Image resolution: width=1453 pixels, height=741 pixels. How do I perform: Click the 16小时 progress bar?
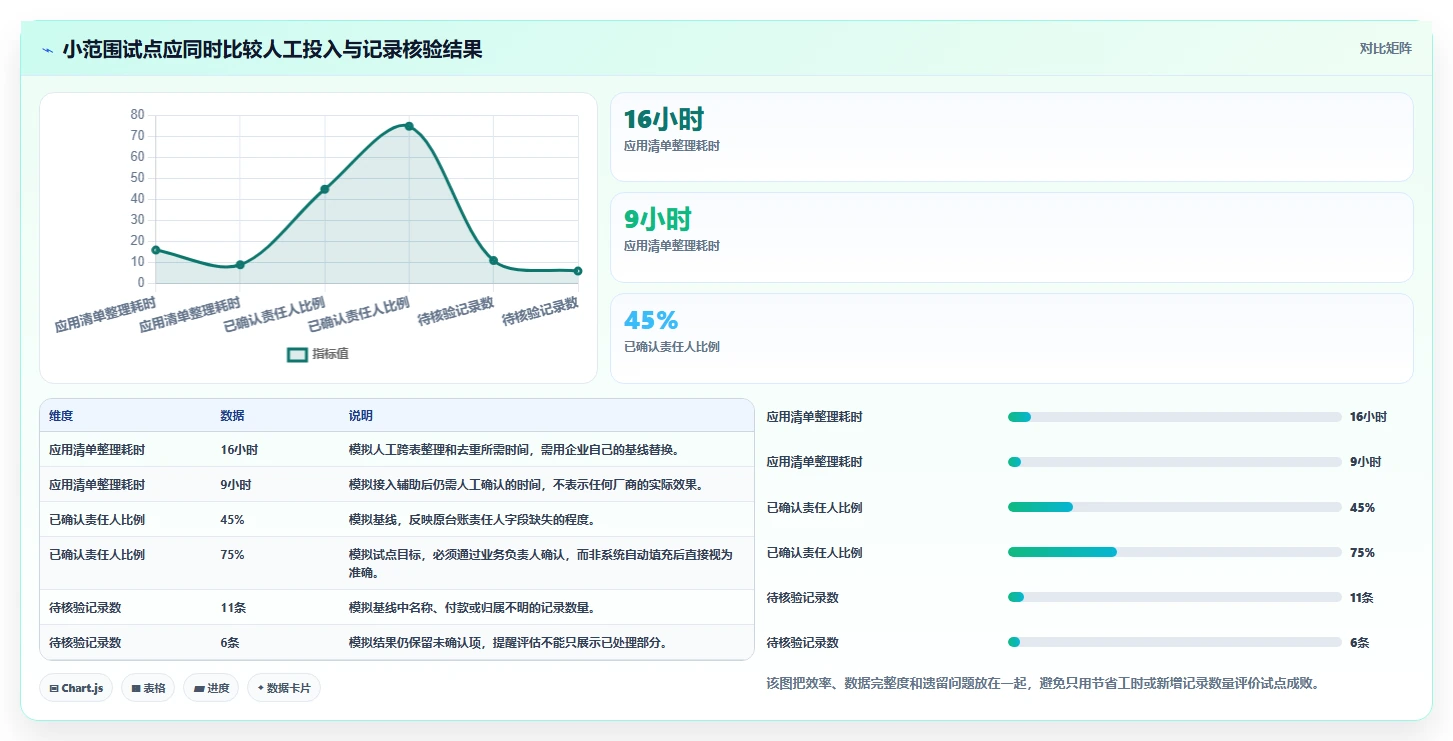pyautogui.click(x=1175, y=417)
